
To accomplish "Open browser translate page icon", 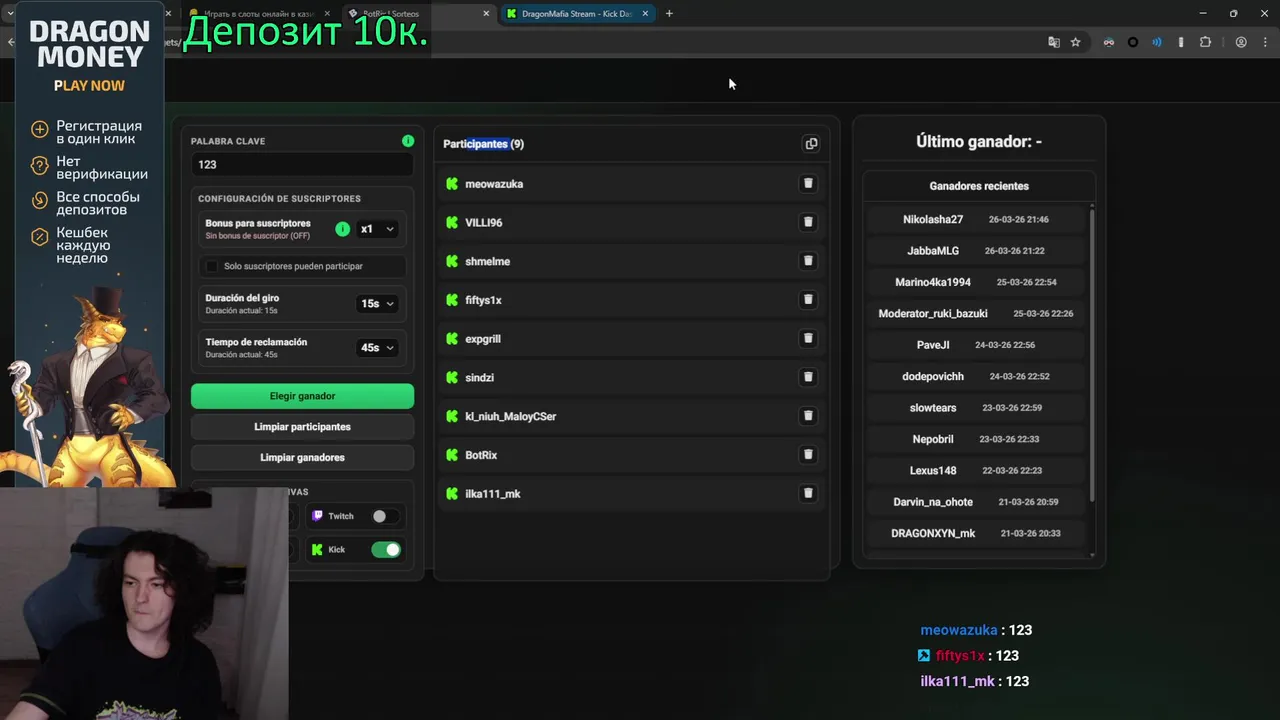I will click(1053, 42).
